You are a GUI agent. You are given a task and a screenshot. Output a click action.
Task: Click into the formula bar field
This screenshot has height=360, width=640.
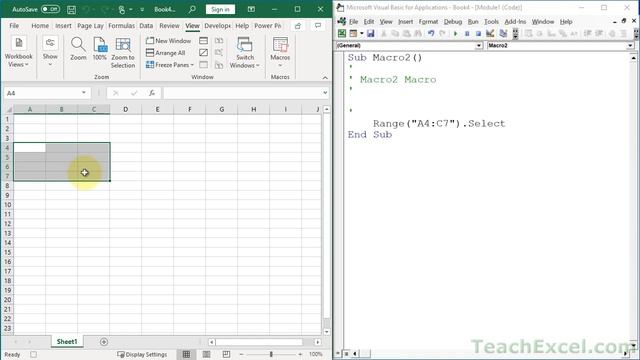tap(242, 93)
